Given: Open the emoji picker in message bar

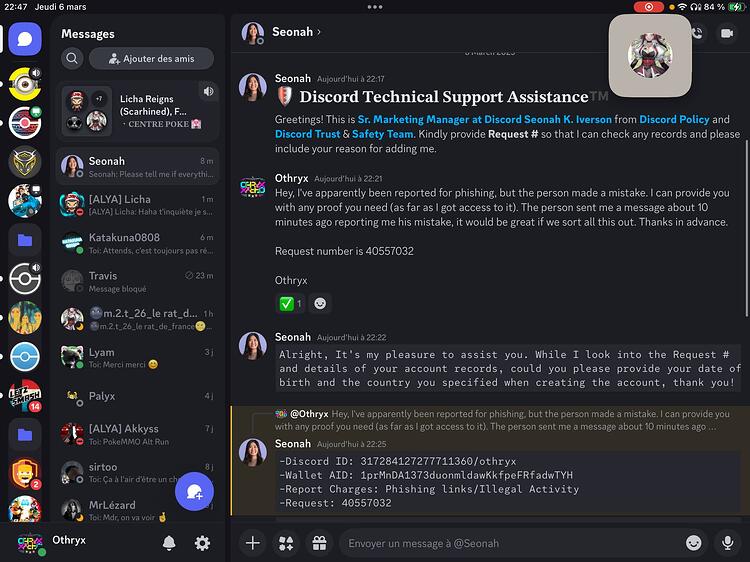Looking at the screenshot, I should (x=694, y=543).
